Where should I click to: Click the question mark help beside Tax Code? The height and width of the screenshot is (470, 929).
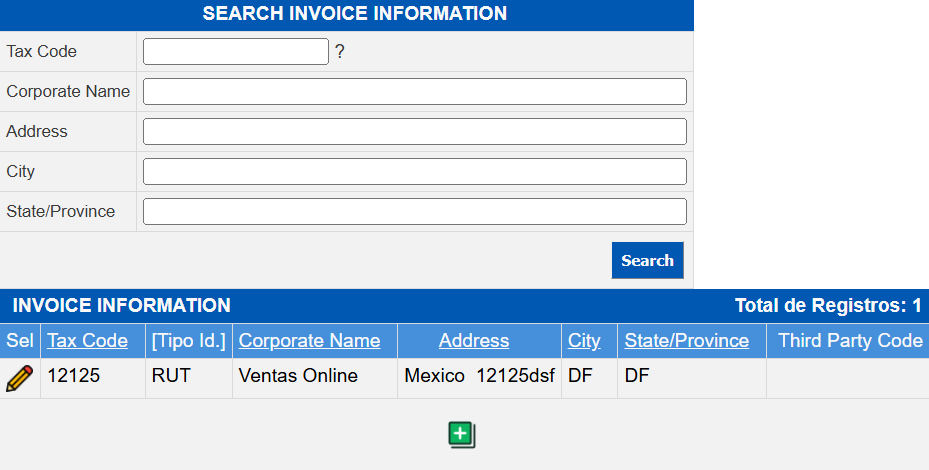click(x=340, y=52)
